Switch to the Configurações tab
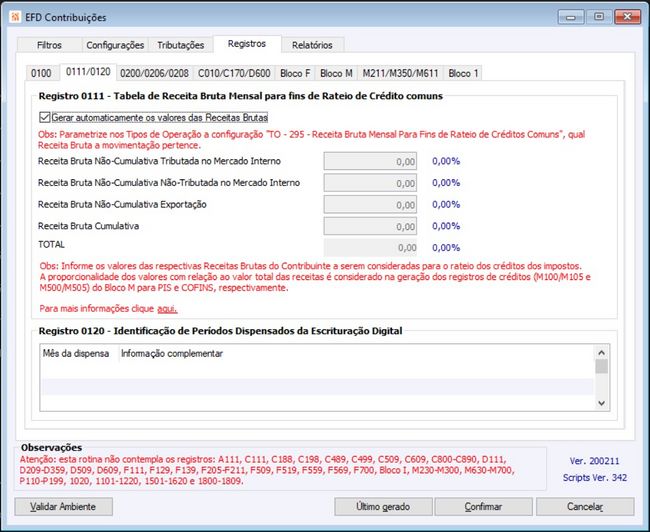The height and width of the screenshot is (532, 650). pyautogui.click(x=115, y=45)
